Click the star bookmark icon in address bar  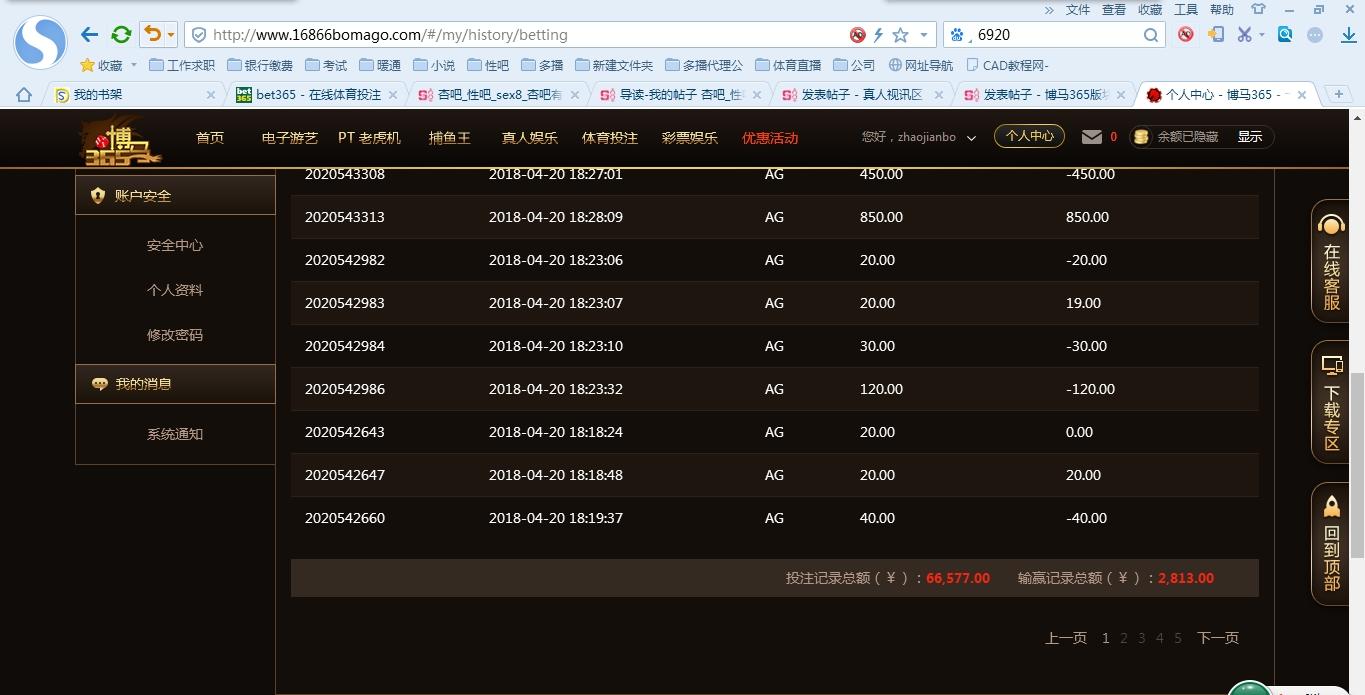point(900,35)
